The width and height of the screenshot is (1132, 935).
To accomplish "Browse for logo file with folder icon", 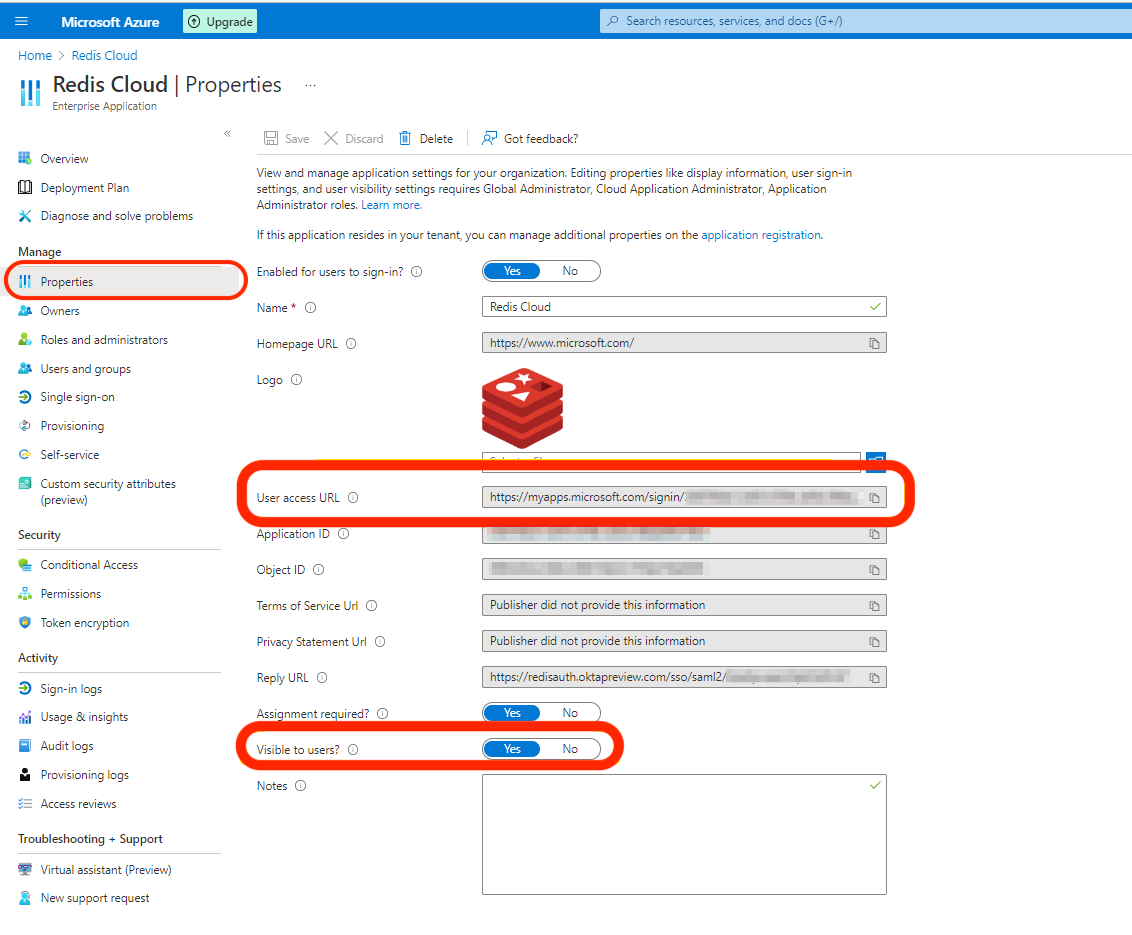I will [x=876, y=460].
